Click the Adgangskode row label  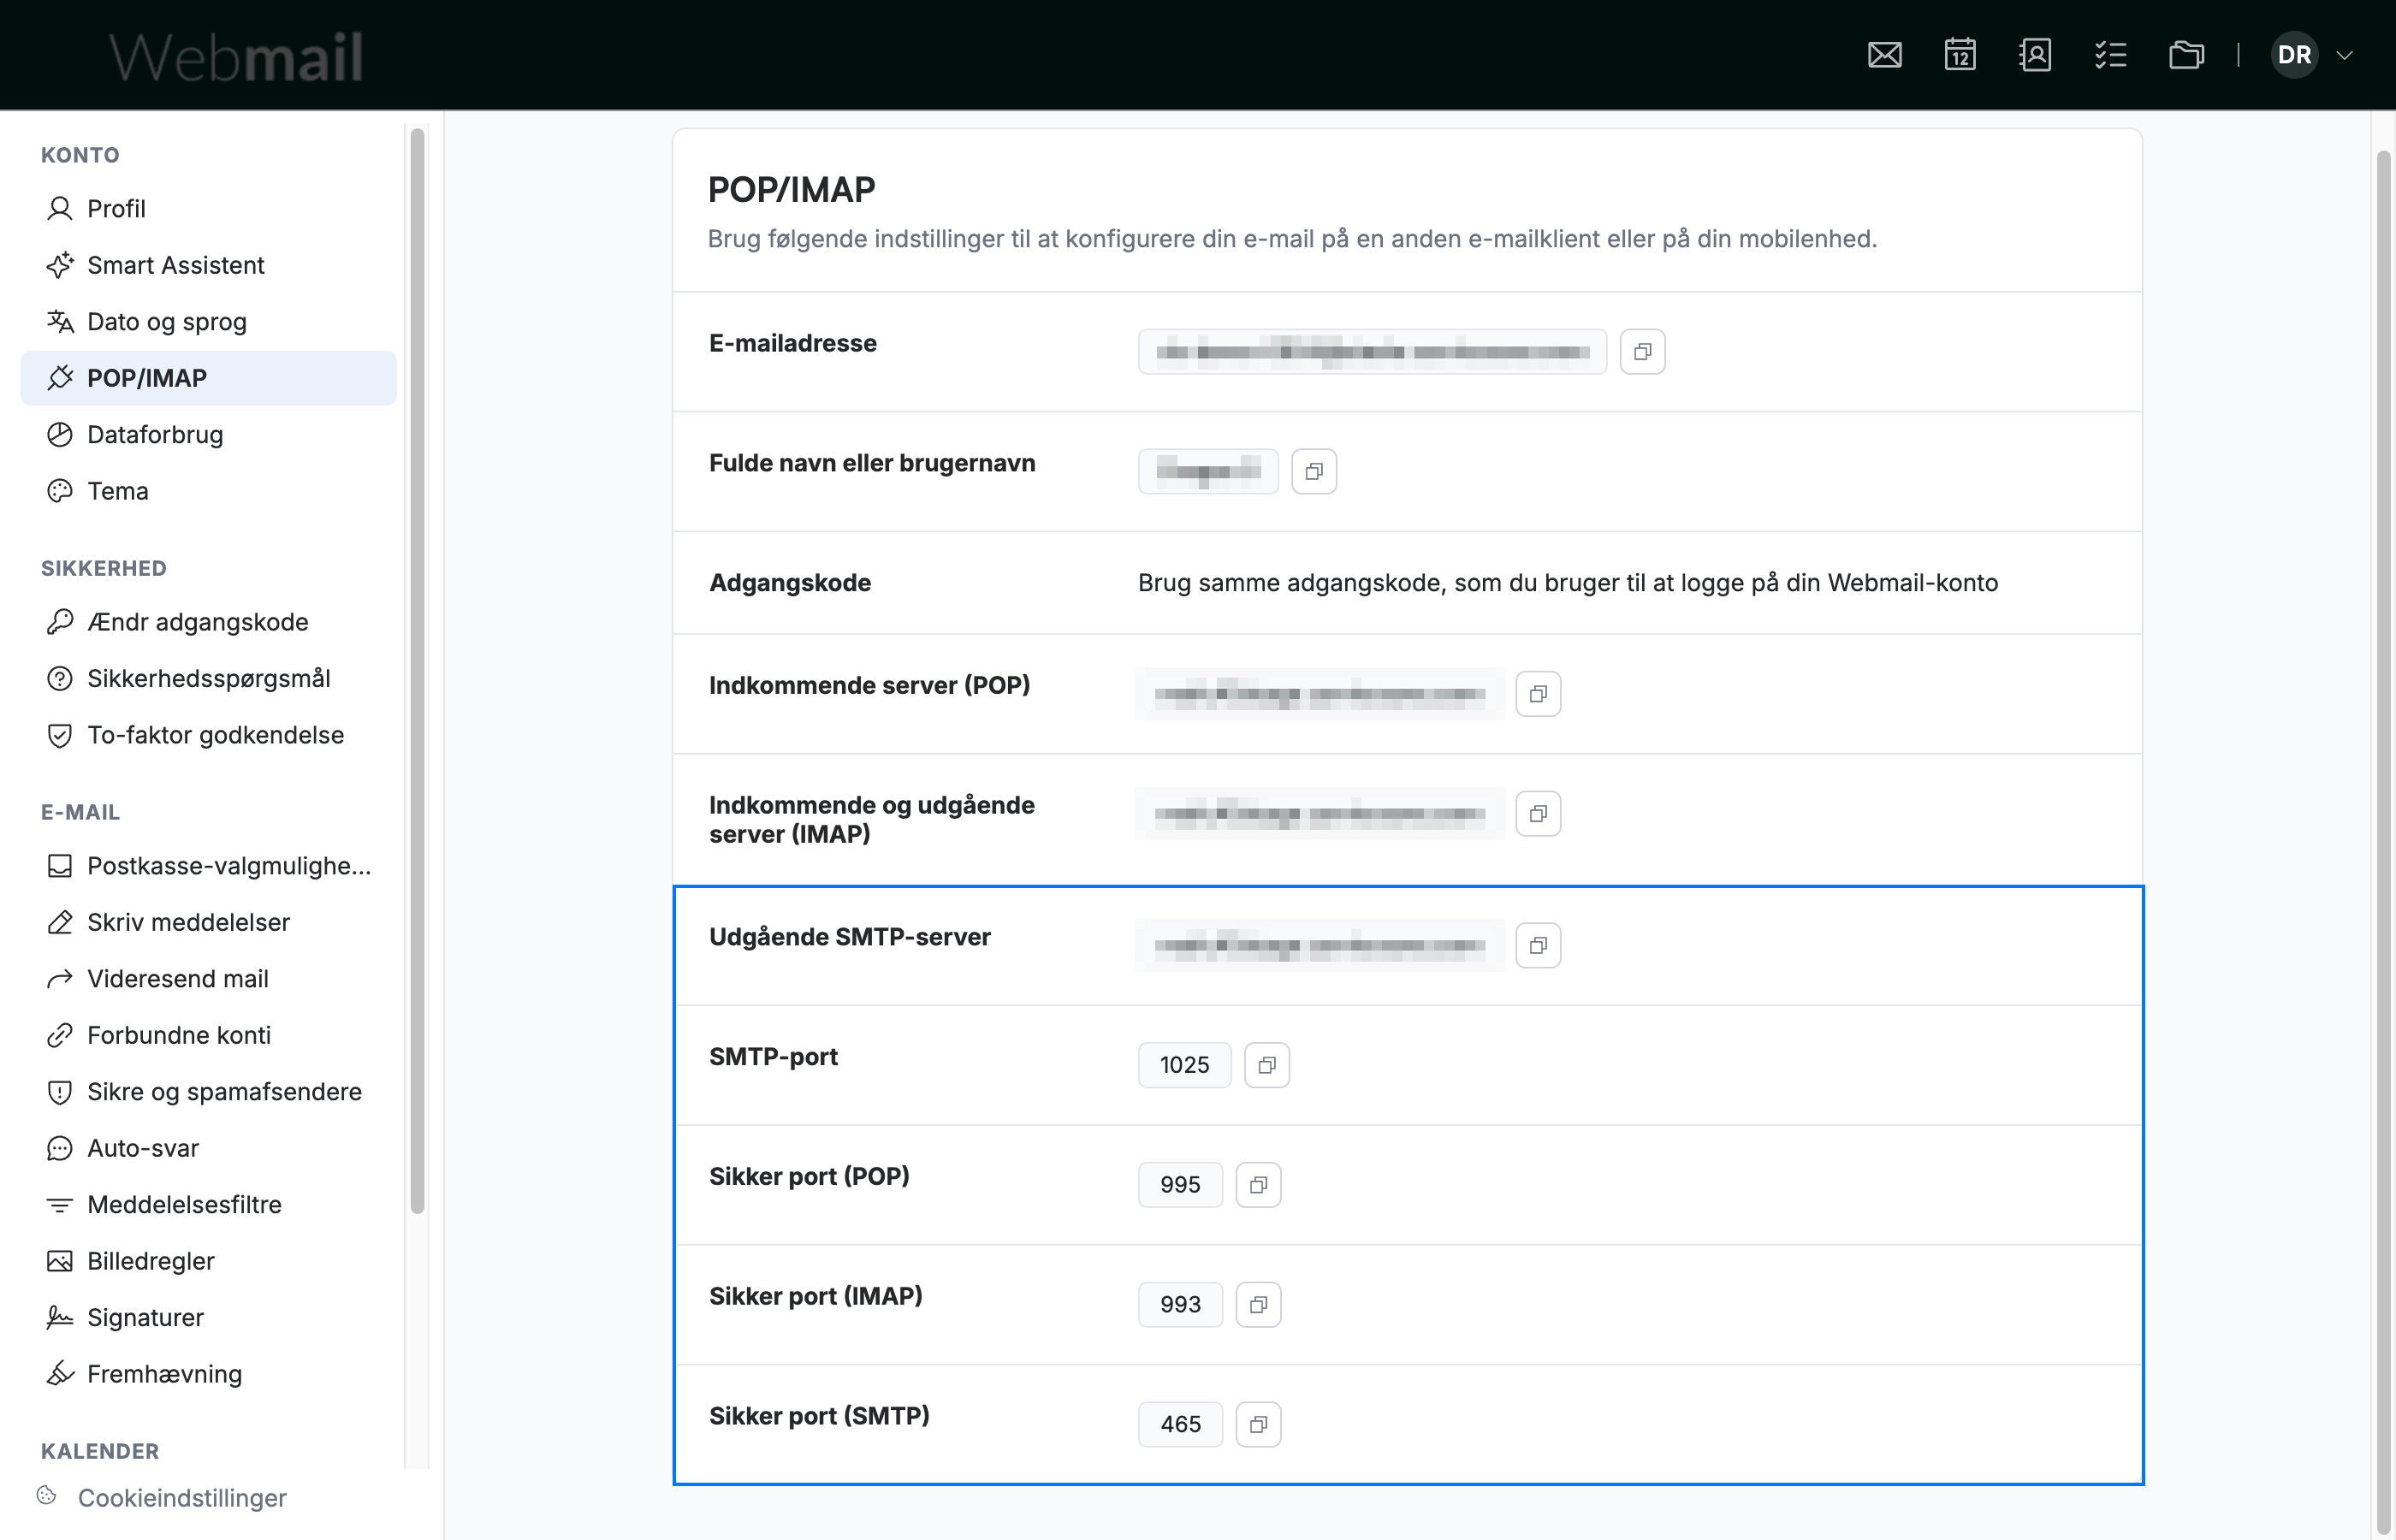(x=790, y=583)
